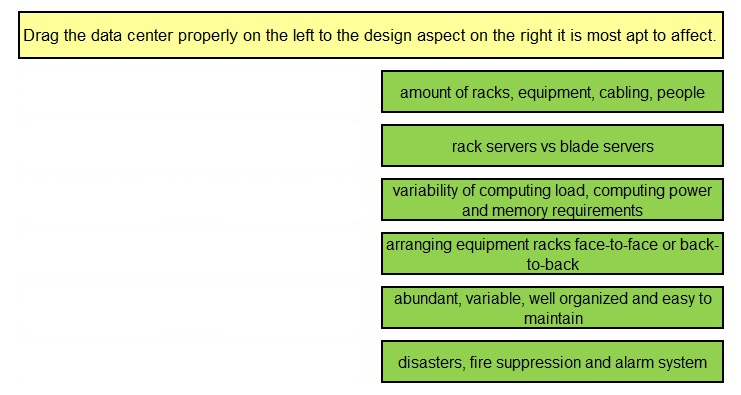This screenshot has width=741, height=395.
Task: Click 'computing power' text in the third box
Action: pyautogui.click(x=652, y=191)
